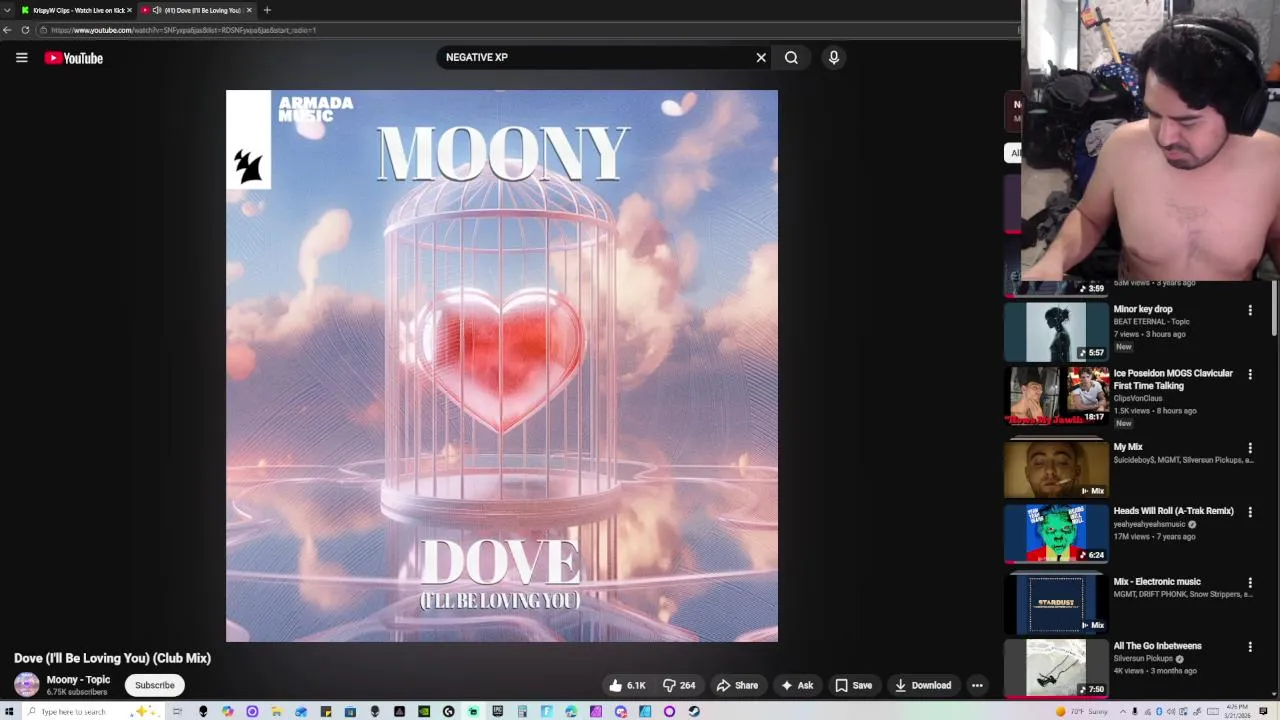Open Epic Games Launcher from the taskbar
The width and height of the screenshot is (1280, 720).
497,711
